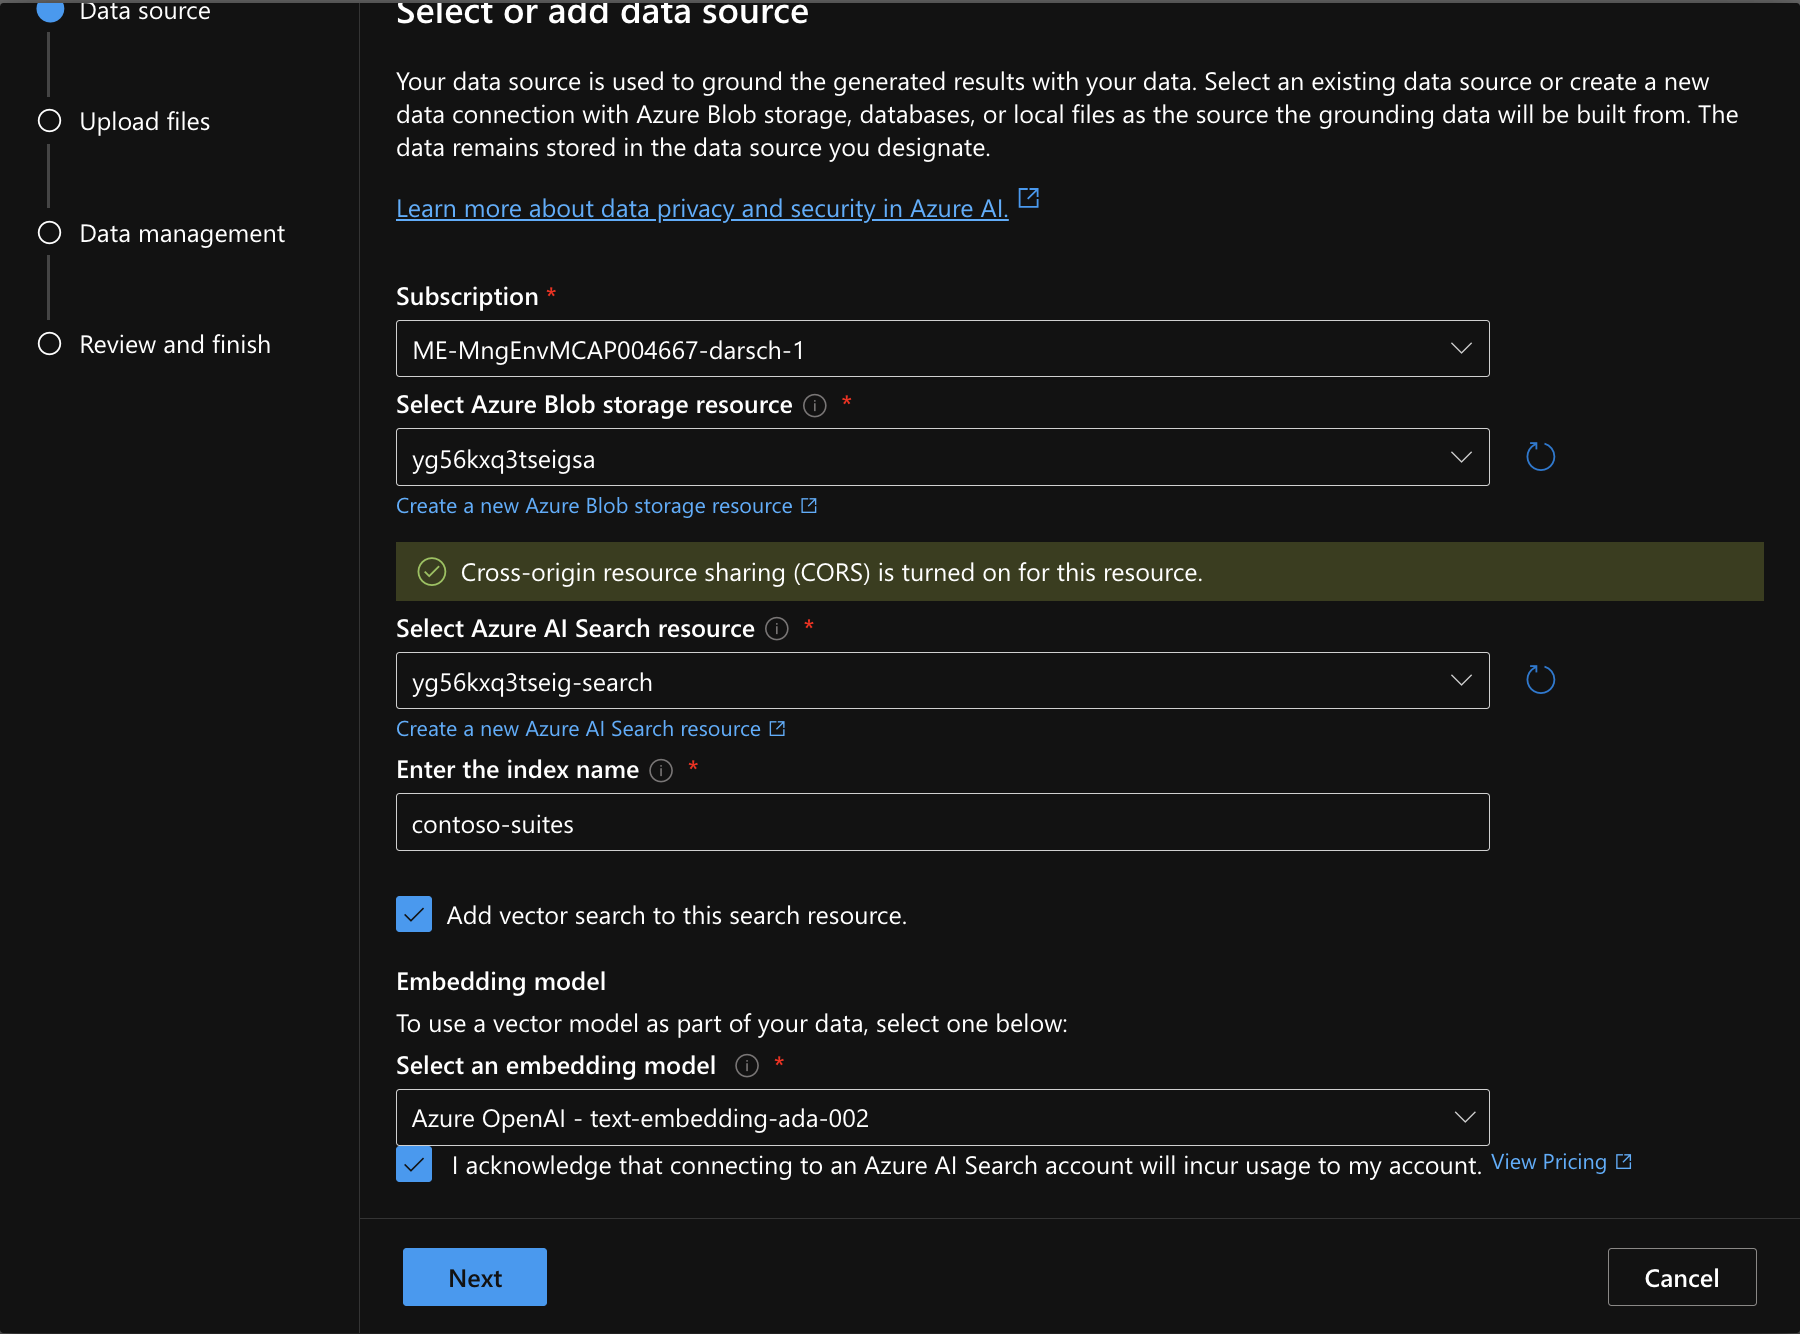The image size is (1800, 1334).
Task: Click the Cancel button
Action: pyautogui.click(x=1682, y=1277)
